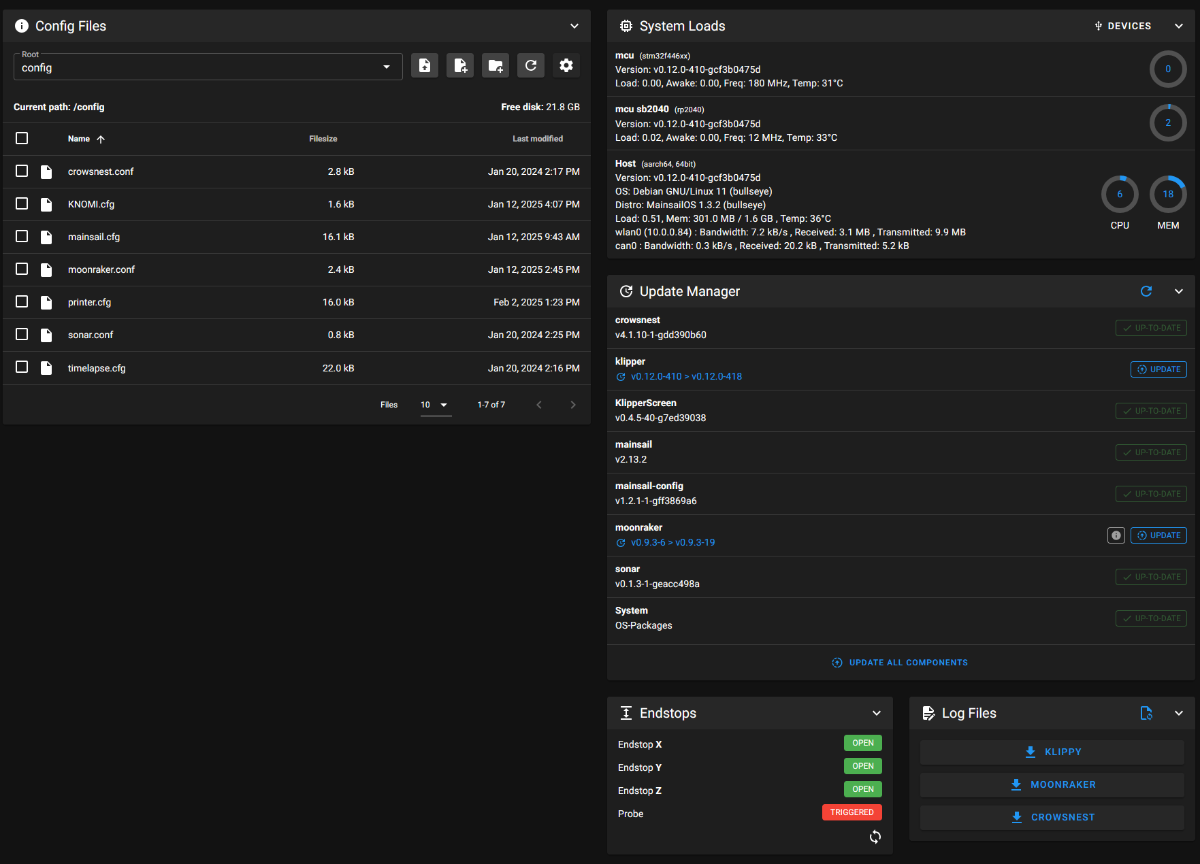The height and width of the screenshot is (864, 1200).
Task: Click the chip icon beside System Loads title
Action: coord(626,26)
